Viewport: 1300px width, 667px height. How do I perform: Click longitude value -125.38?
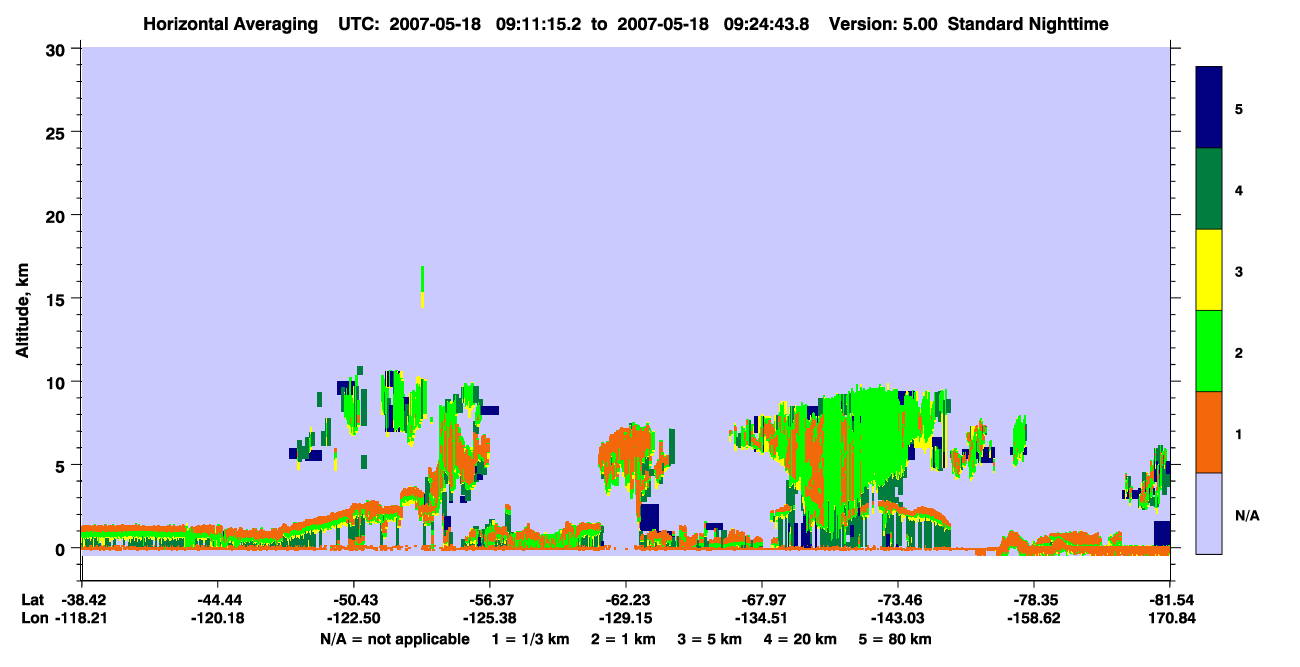[489, 618]
